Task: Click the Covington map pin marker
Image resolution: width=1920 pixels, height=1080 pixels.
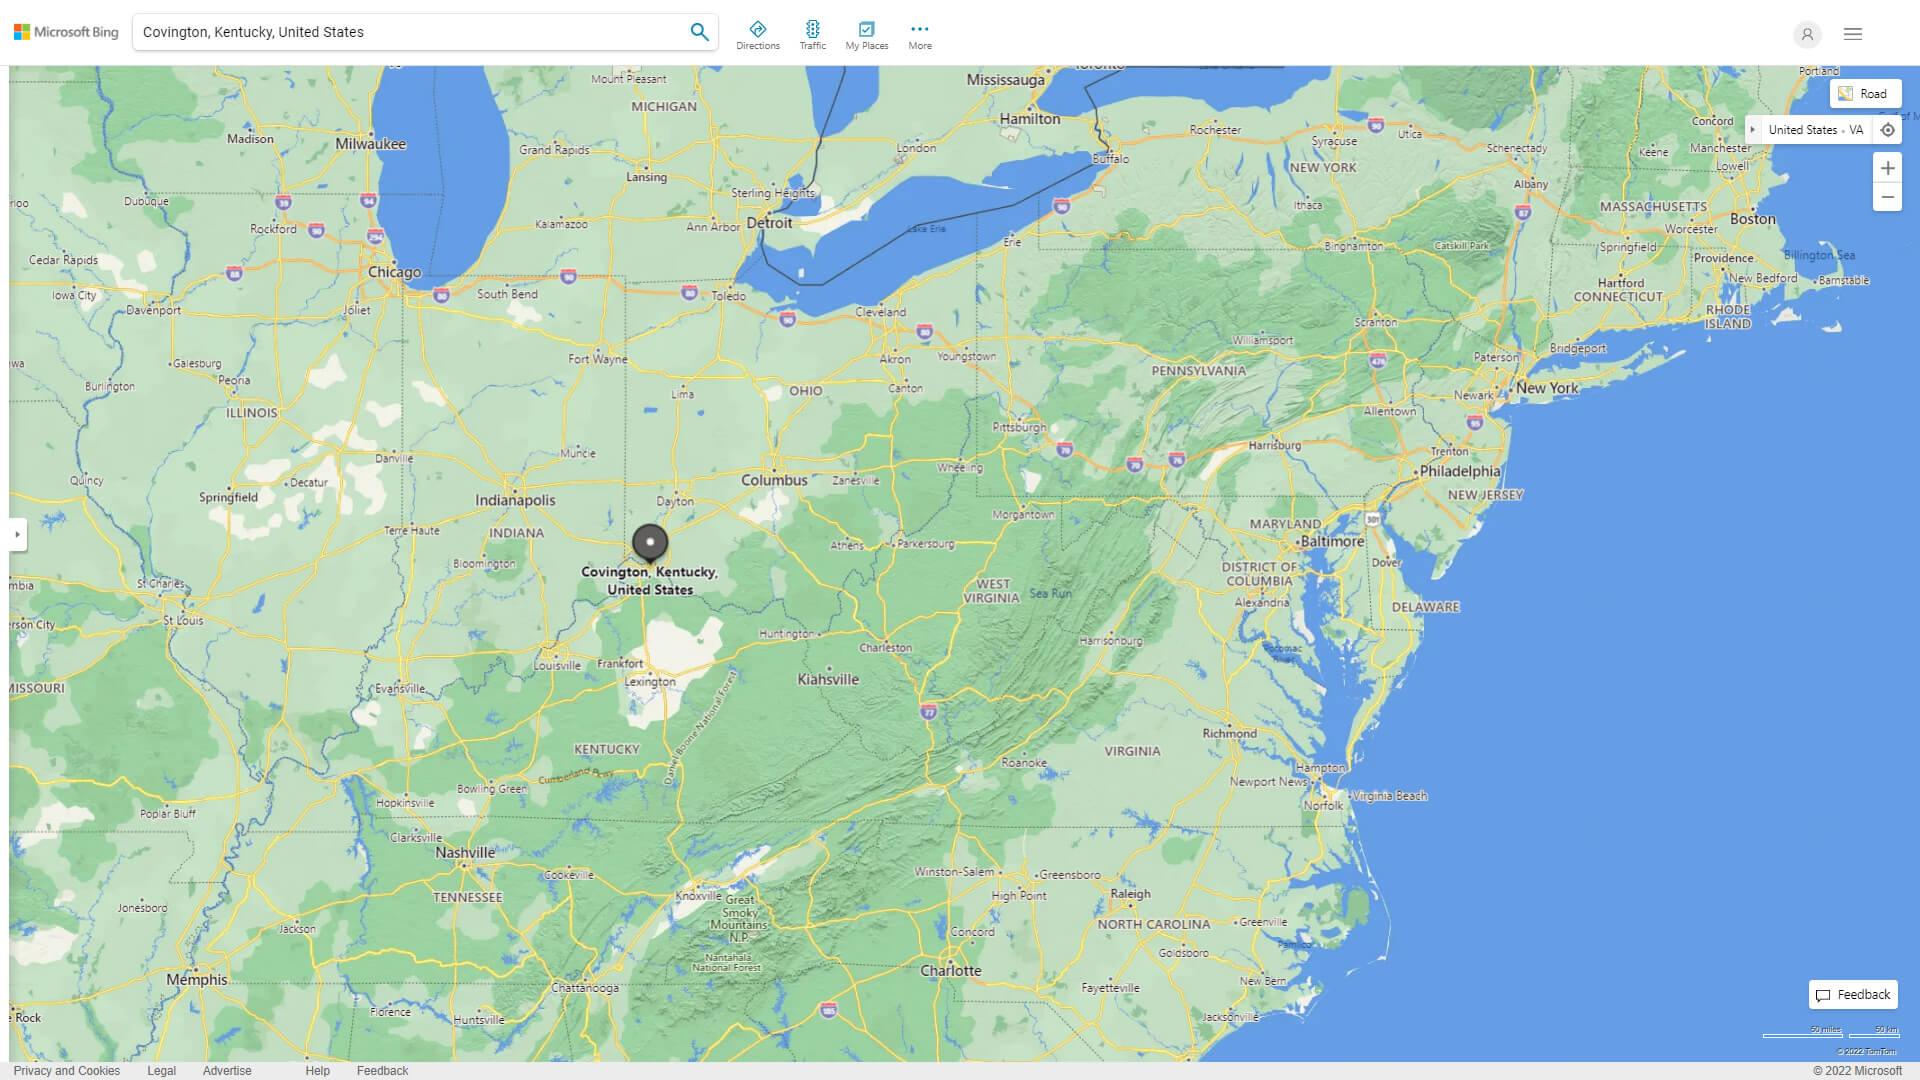Action: (x=650, y=543)
